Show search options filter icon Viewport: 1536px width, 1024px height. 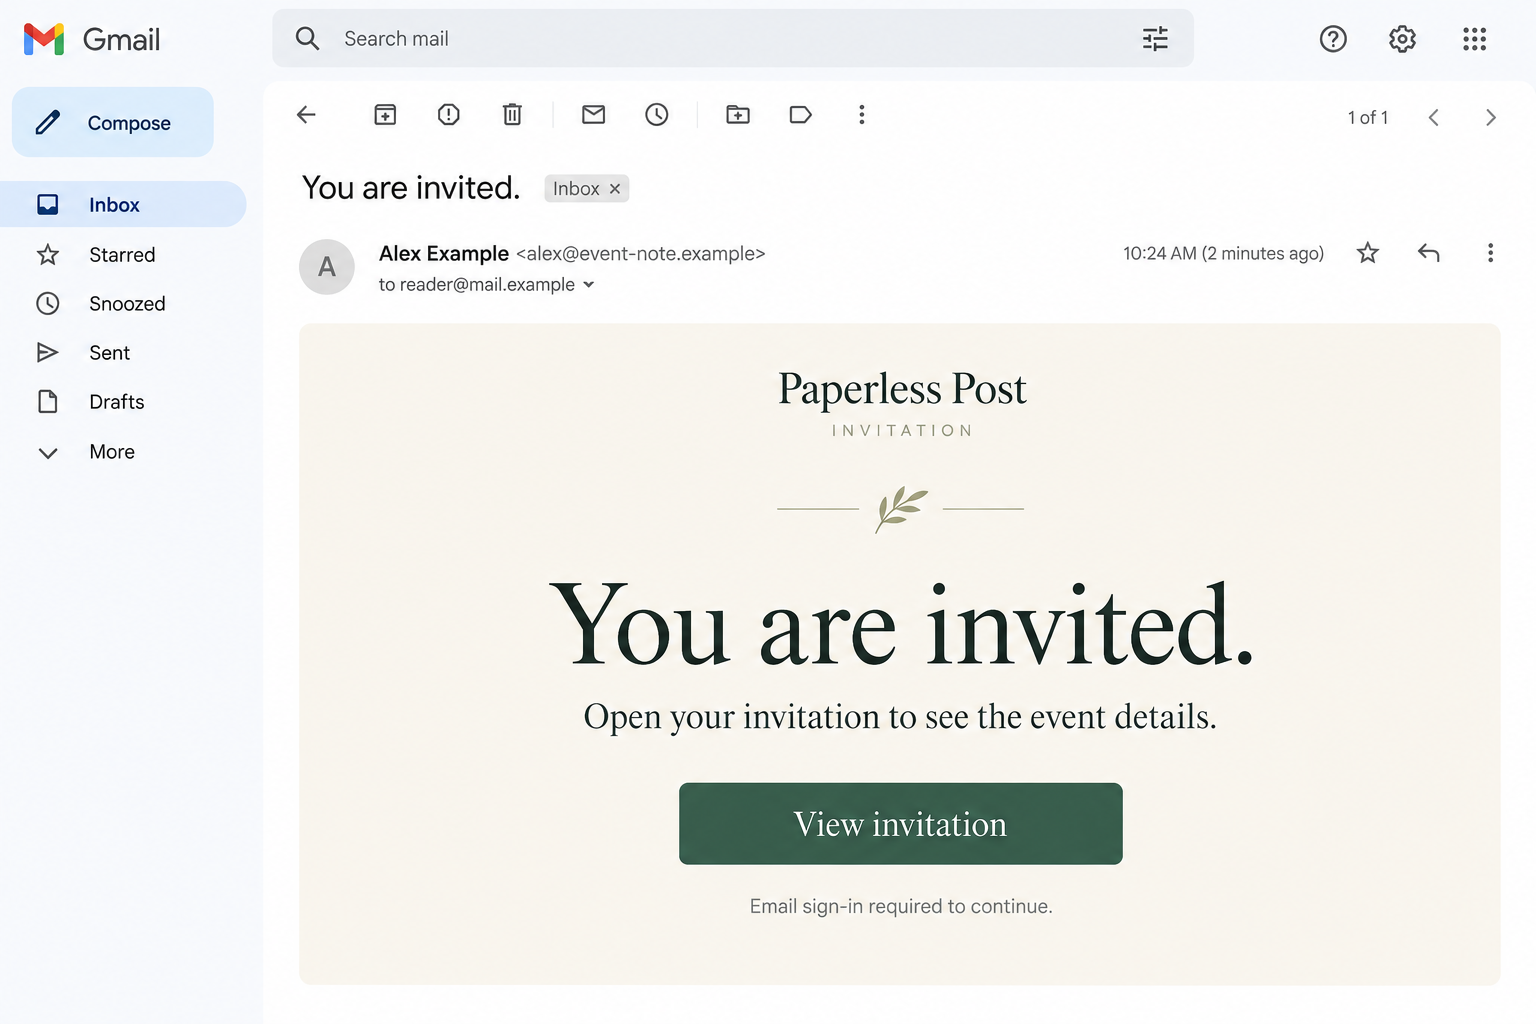coord(1155,39)
